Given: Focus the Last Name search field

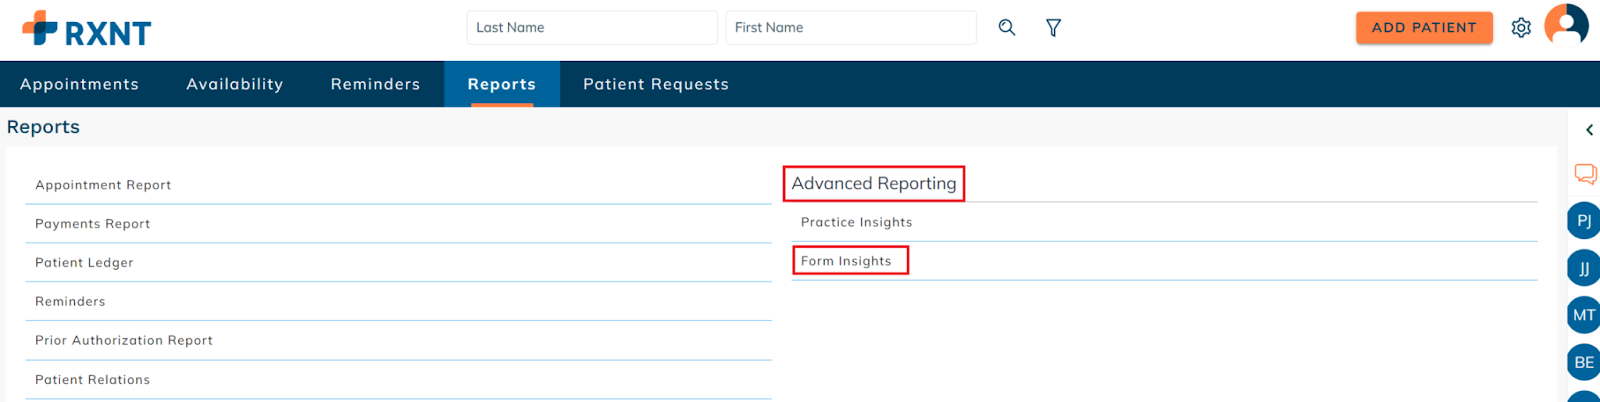Looking at the screenshot, I should (x=592, y=28).
